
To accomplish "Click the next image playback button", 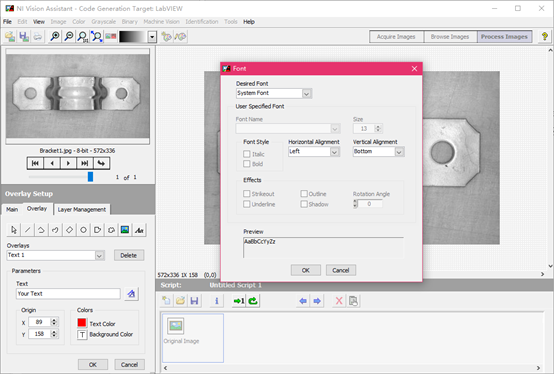I will [x=68, y=163].
